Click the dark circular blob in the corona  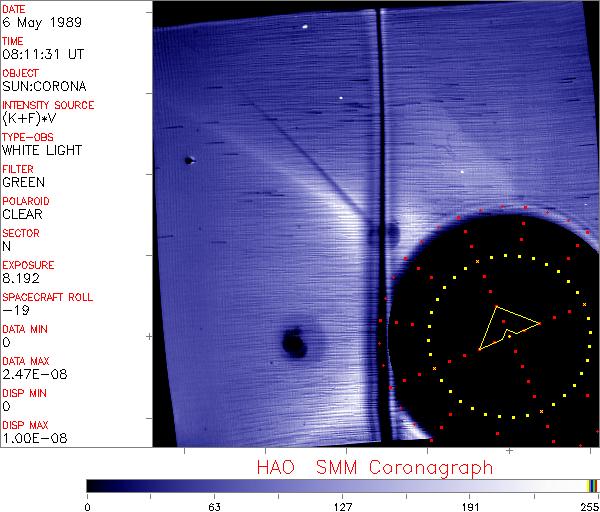[294, 343]
